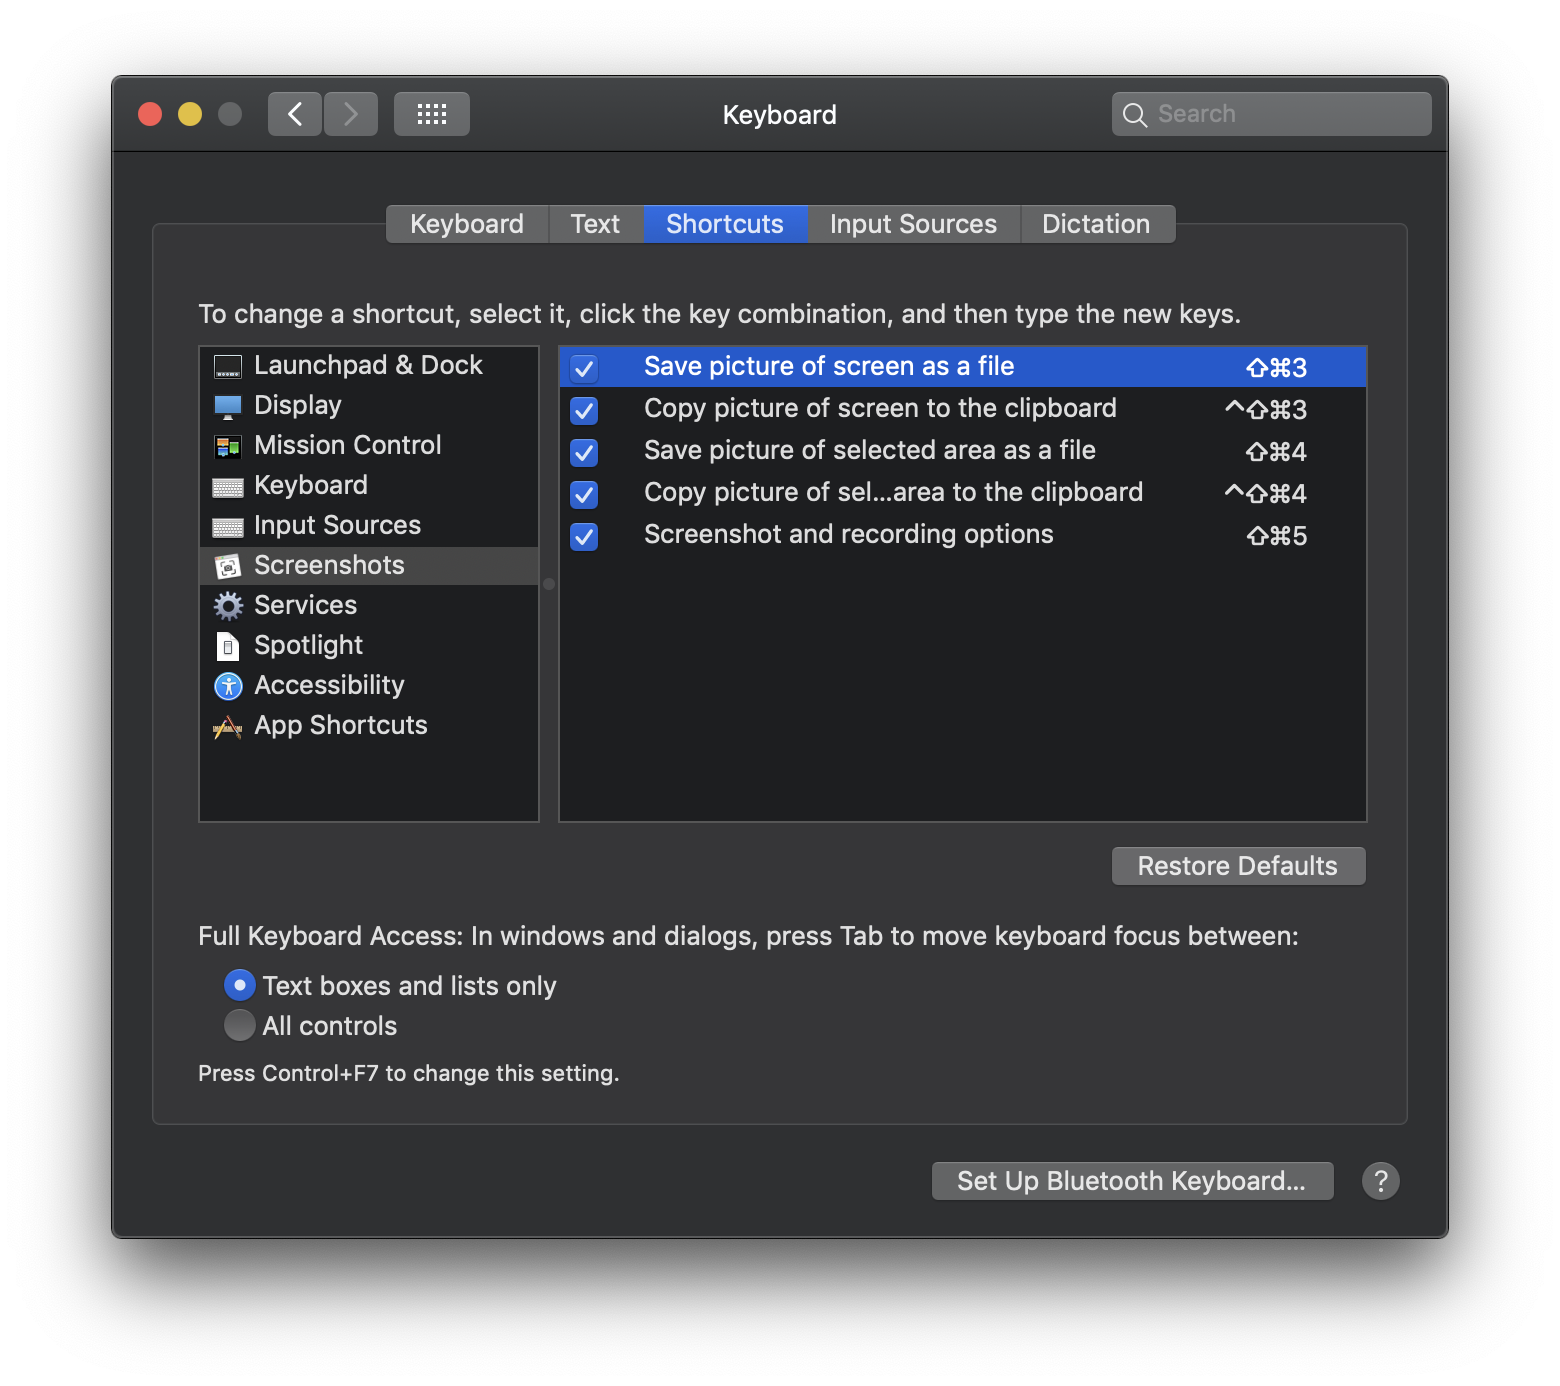Click the ⇧⌘3 key combination
This screenshot has height=1386, width=1560.
tap(1276, 368)
